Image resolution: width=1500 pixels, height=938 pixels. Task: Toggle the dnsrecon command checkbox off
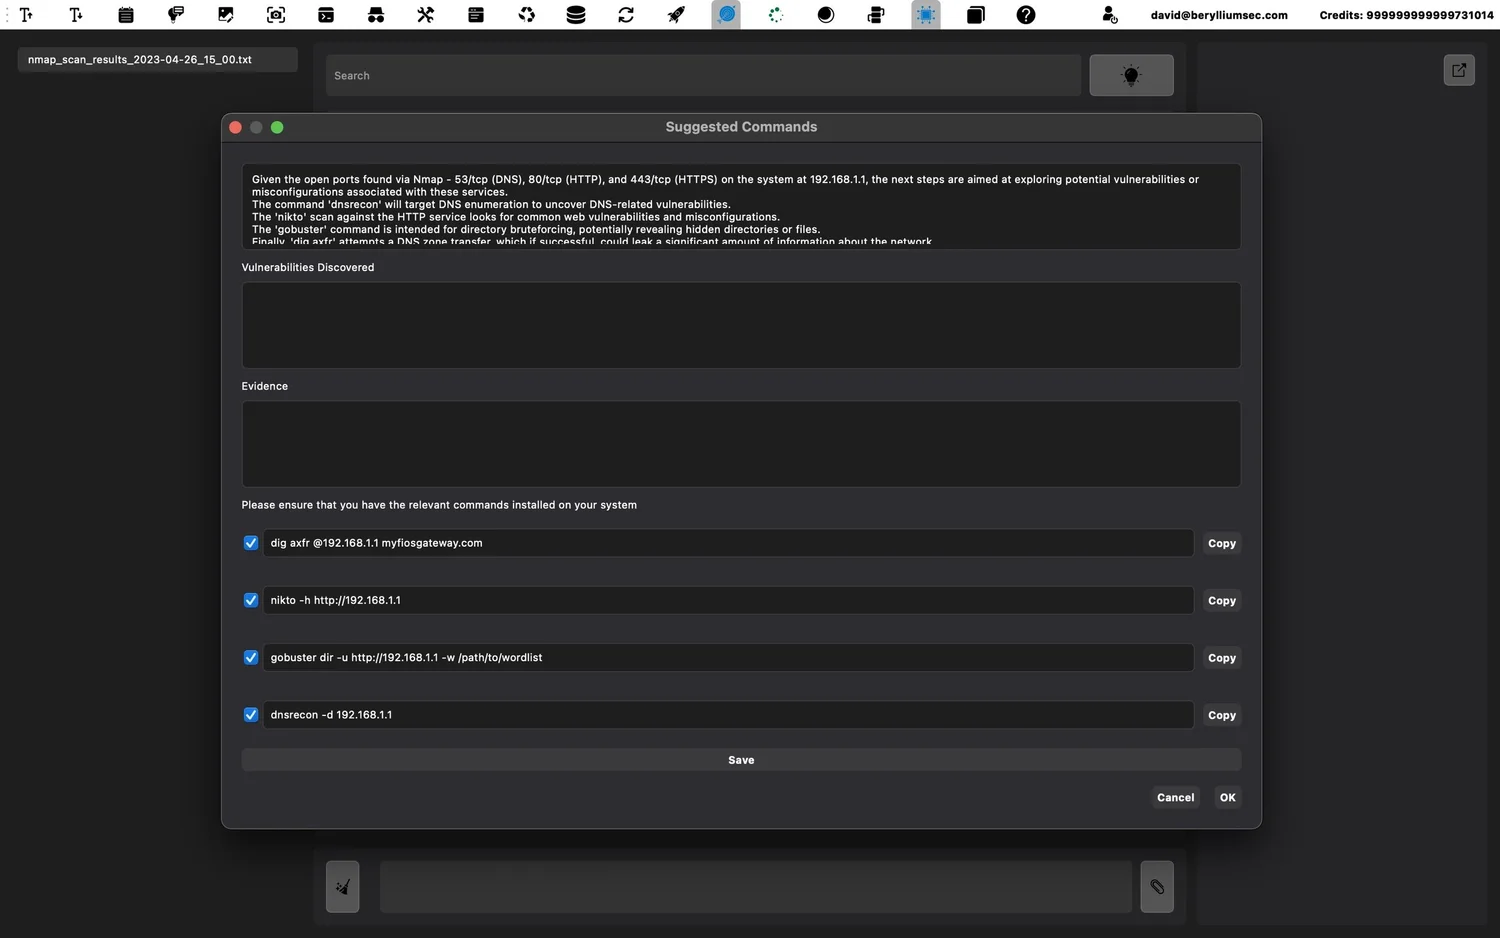(x=250, y=714)
